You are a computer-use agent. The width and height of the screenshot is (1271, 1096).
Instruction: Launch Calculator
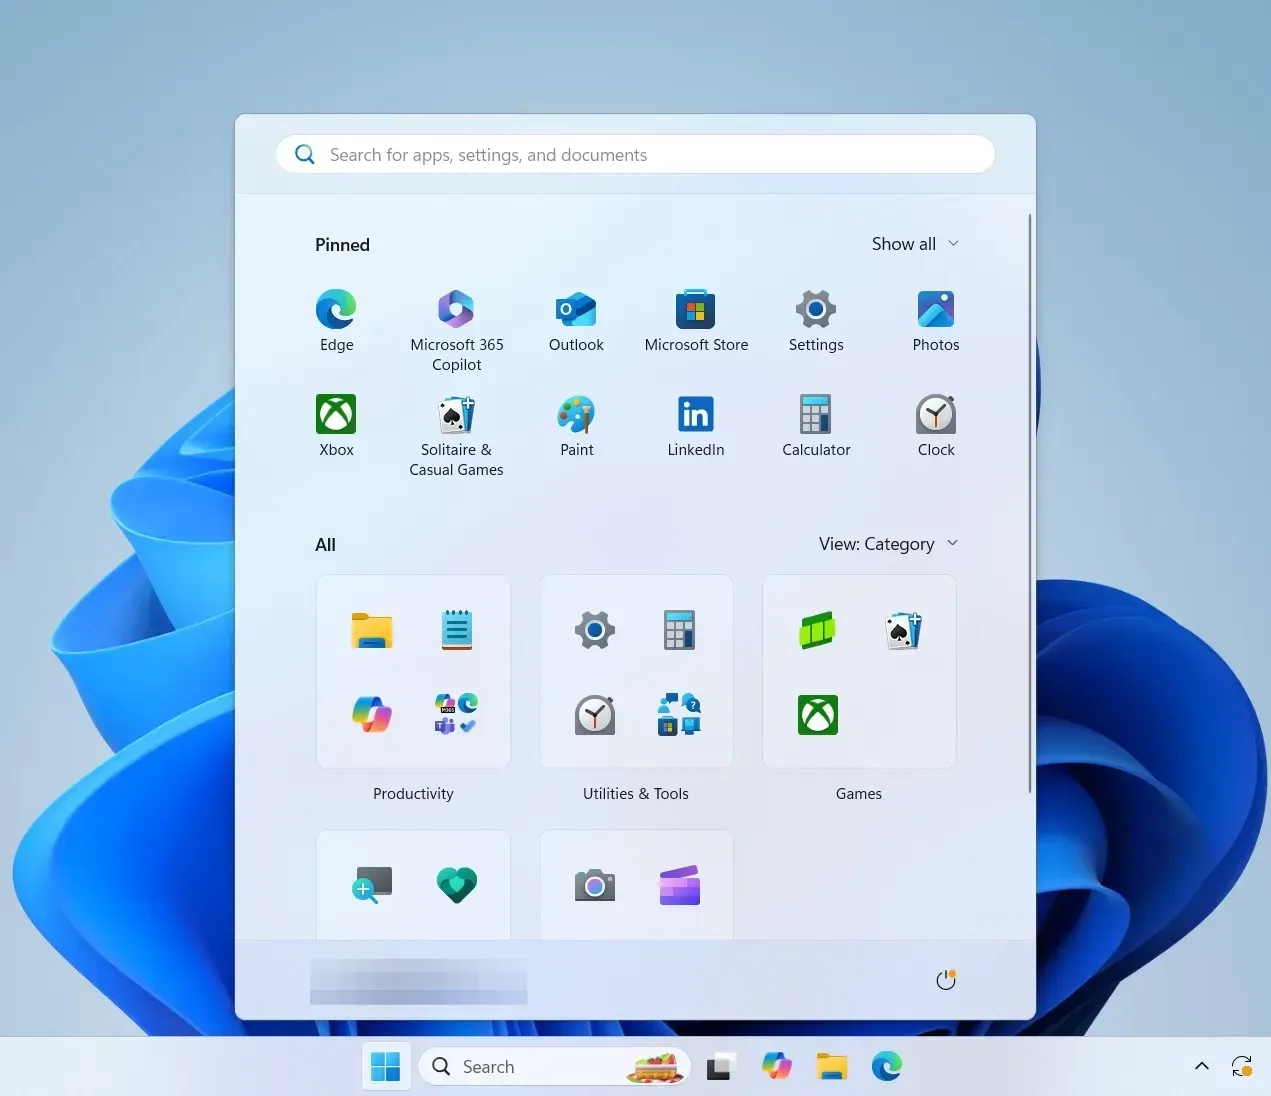816,414
